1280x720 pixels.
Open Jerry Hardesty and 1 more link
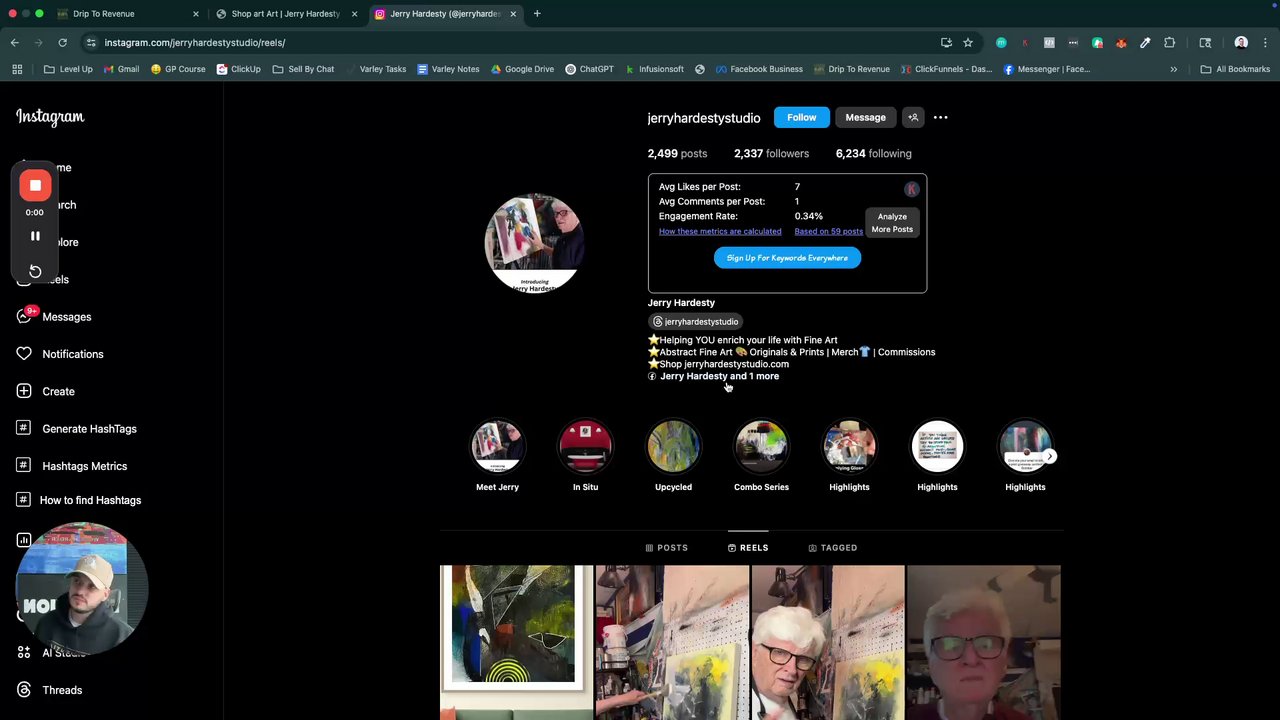[719, 376]
